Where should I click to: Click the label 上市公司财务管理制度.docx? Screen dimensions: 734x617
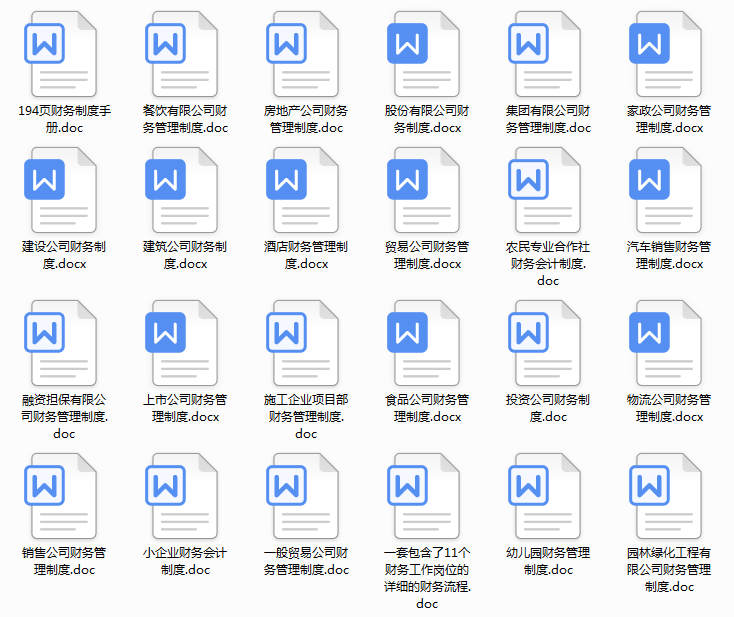click(185, 408)
